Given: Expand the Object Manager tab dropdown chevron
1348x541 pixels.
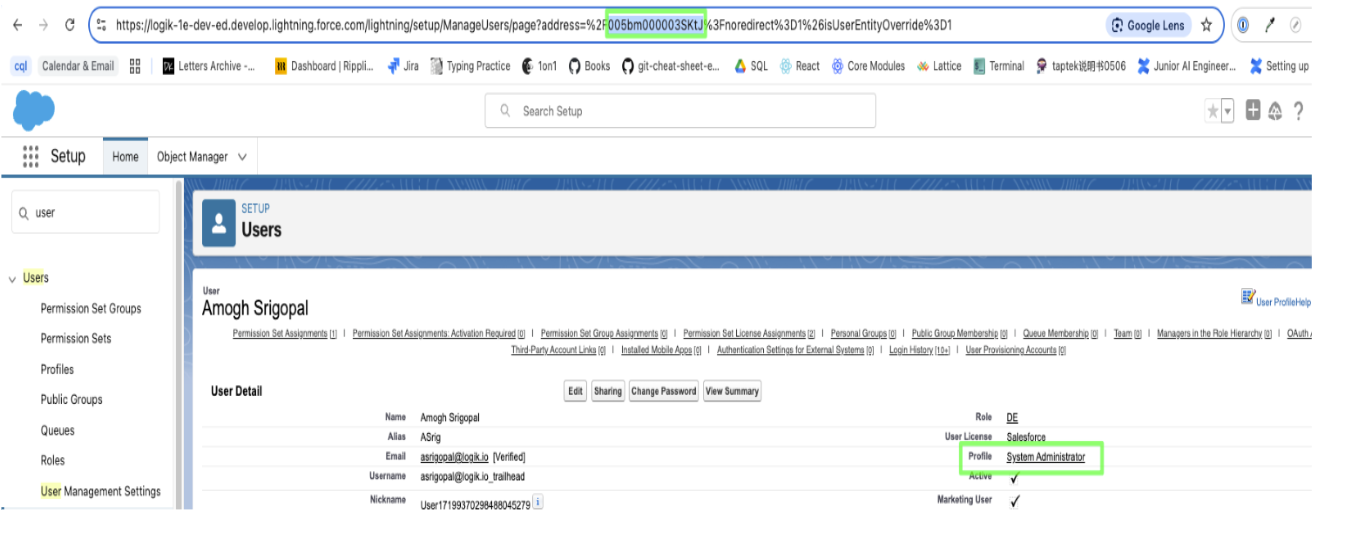Looking at the screenshot, I should click(x=242, y=157).
